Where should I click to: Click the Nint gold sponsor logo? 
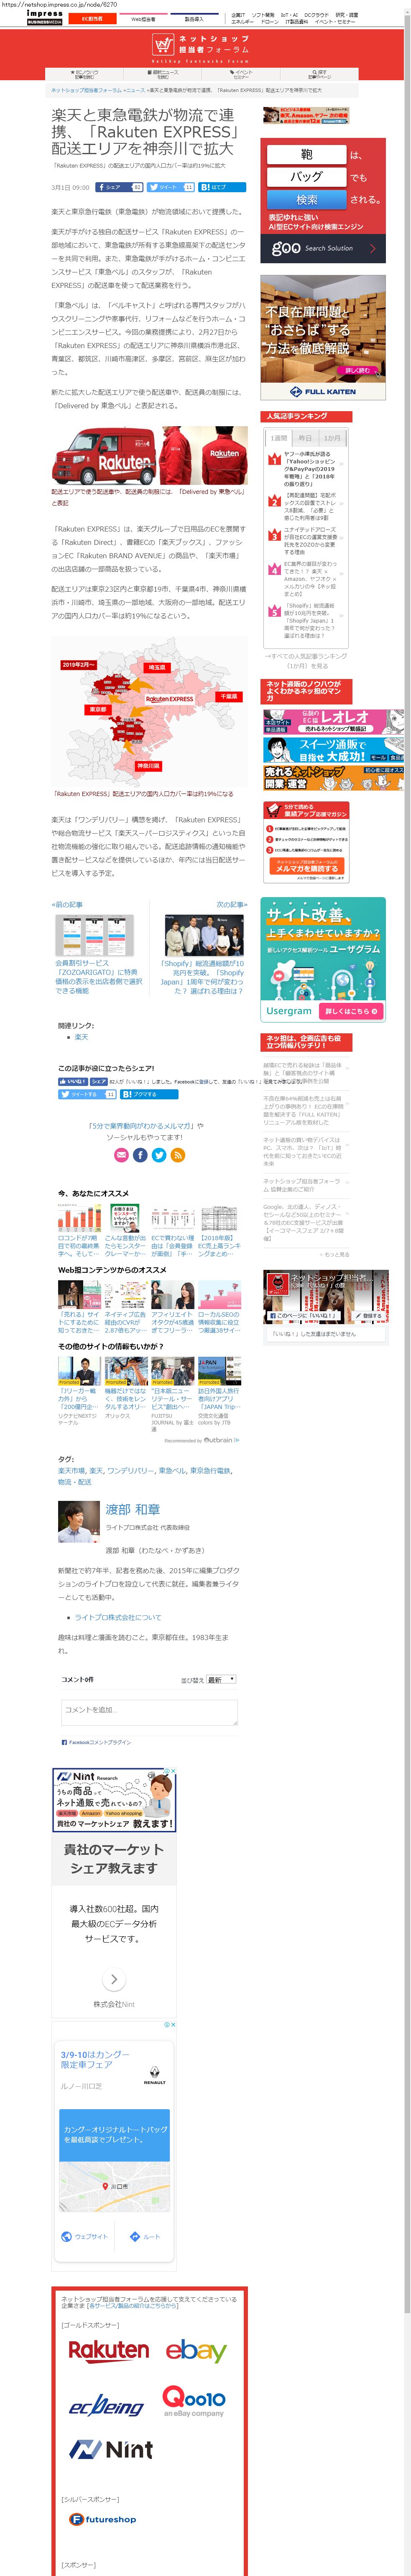pyautogui.click(x=111, y=2449)
